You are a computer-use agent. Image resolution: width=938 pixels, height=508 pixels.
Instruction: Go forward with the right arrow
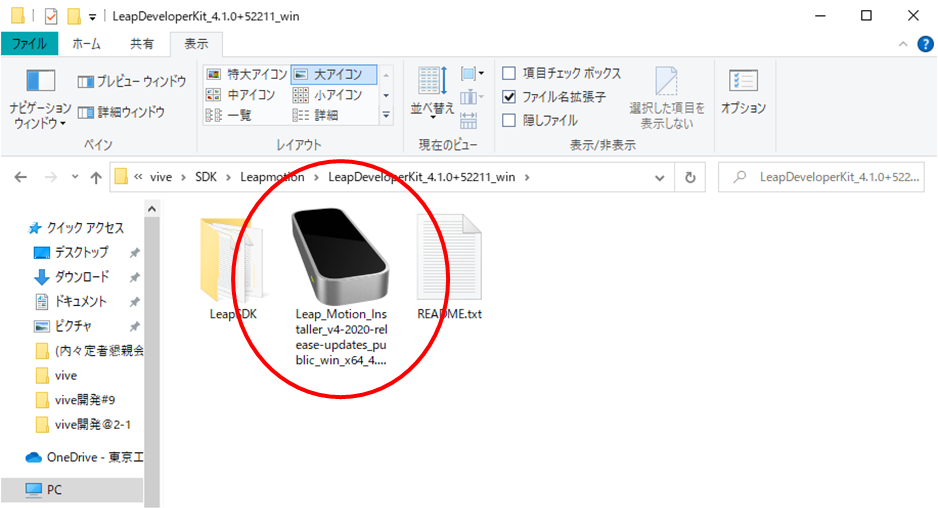tap(51, 177)
